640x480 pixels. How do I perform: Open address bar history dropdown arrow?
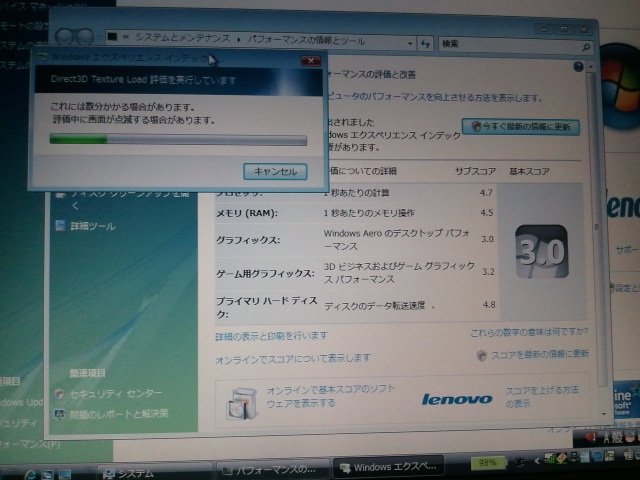click(410, 43)
